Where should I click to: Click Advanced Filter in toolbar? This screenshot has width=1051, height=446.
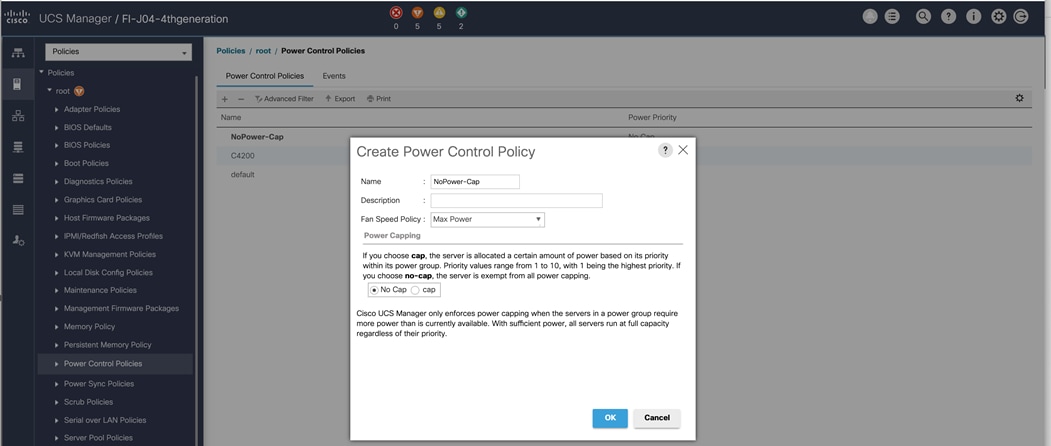coord(284,99)
